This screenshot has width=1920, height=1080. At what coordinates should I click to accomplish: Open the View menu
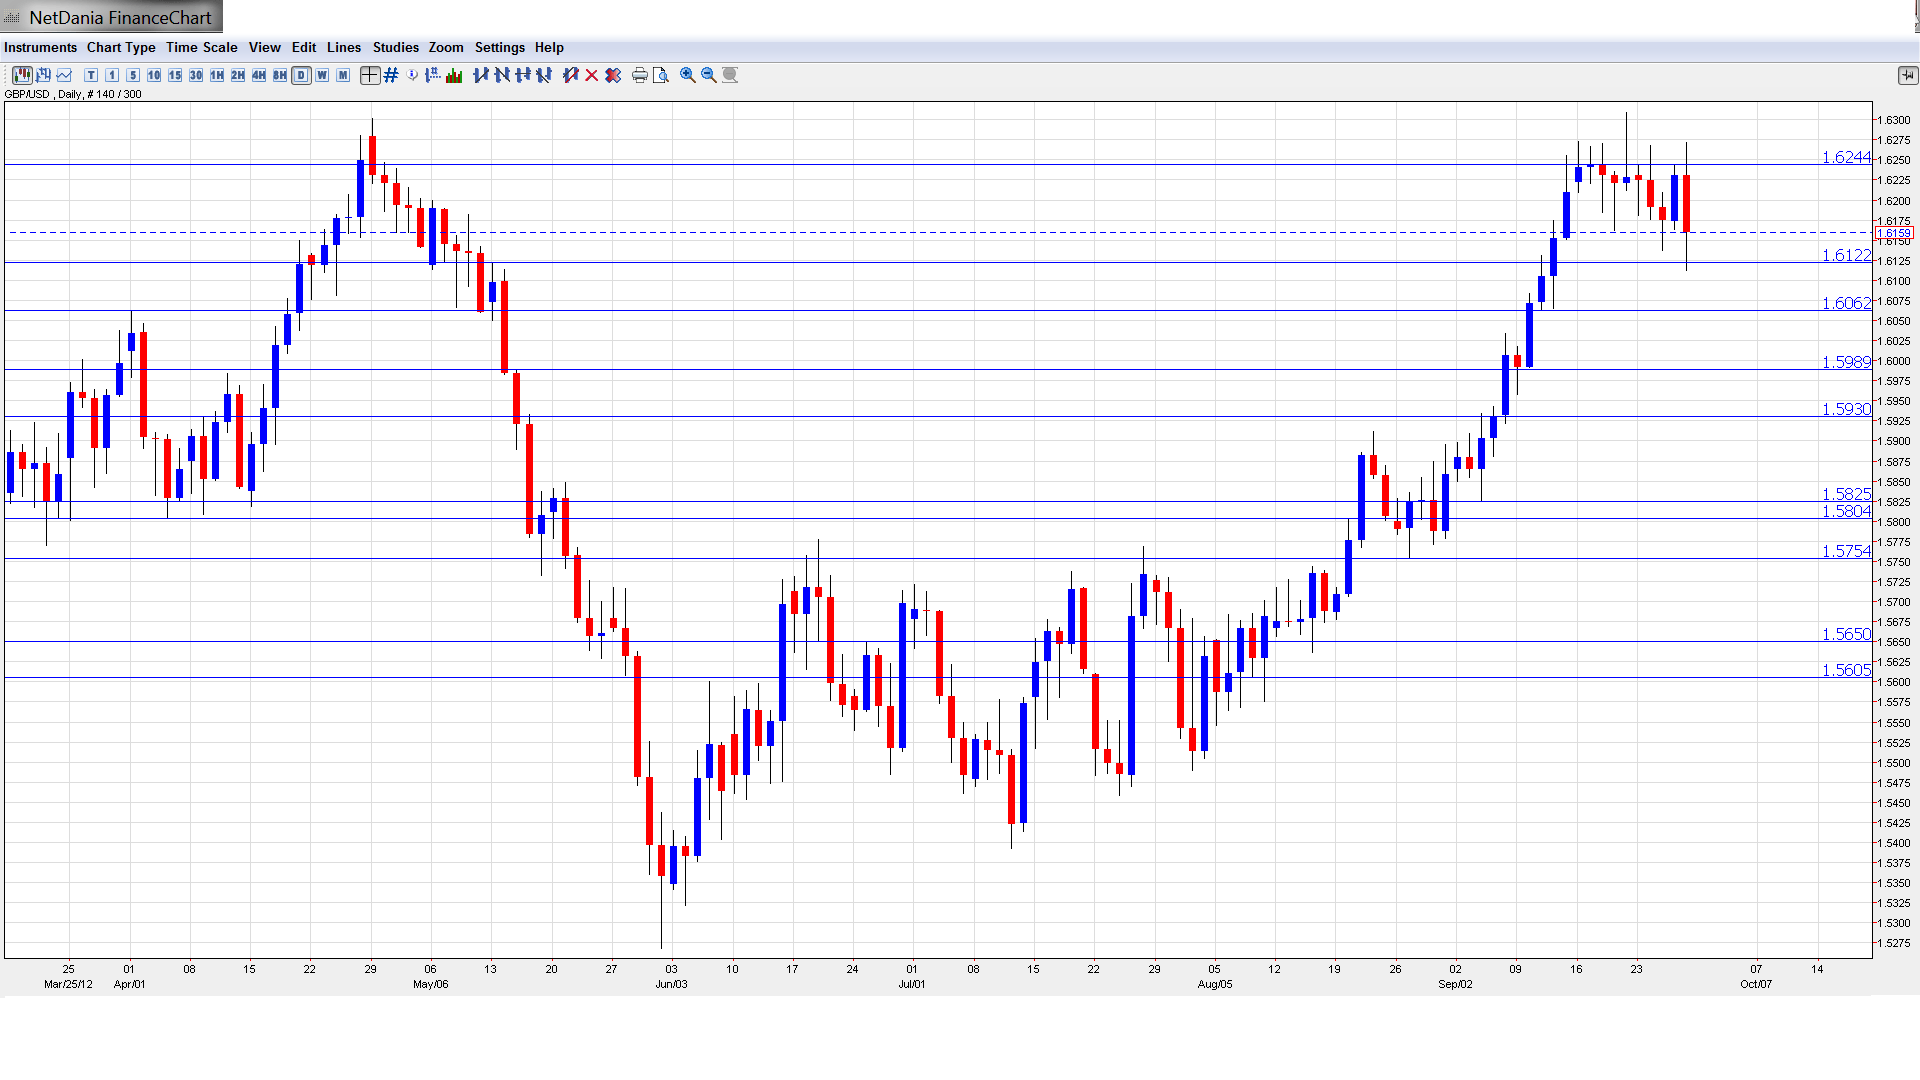pyautogui.click(x=265, y=47)
